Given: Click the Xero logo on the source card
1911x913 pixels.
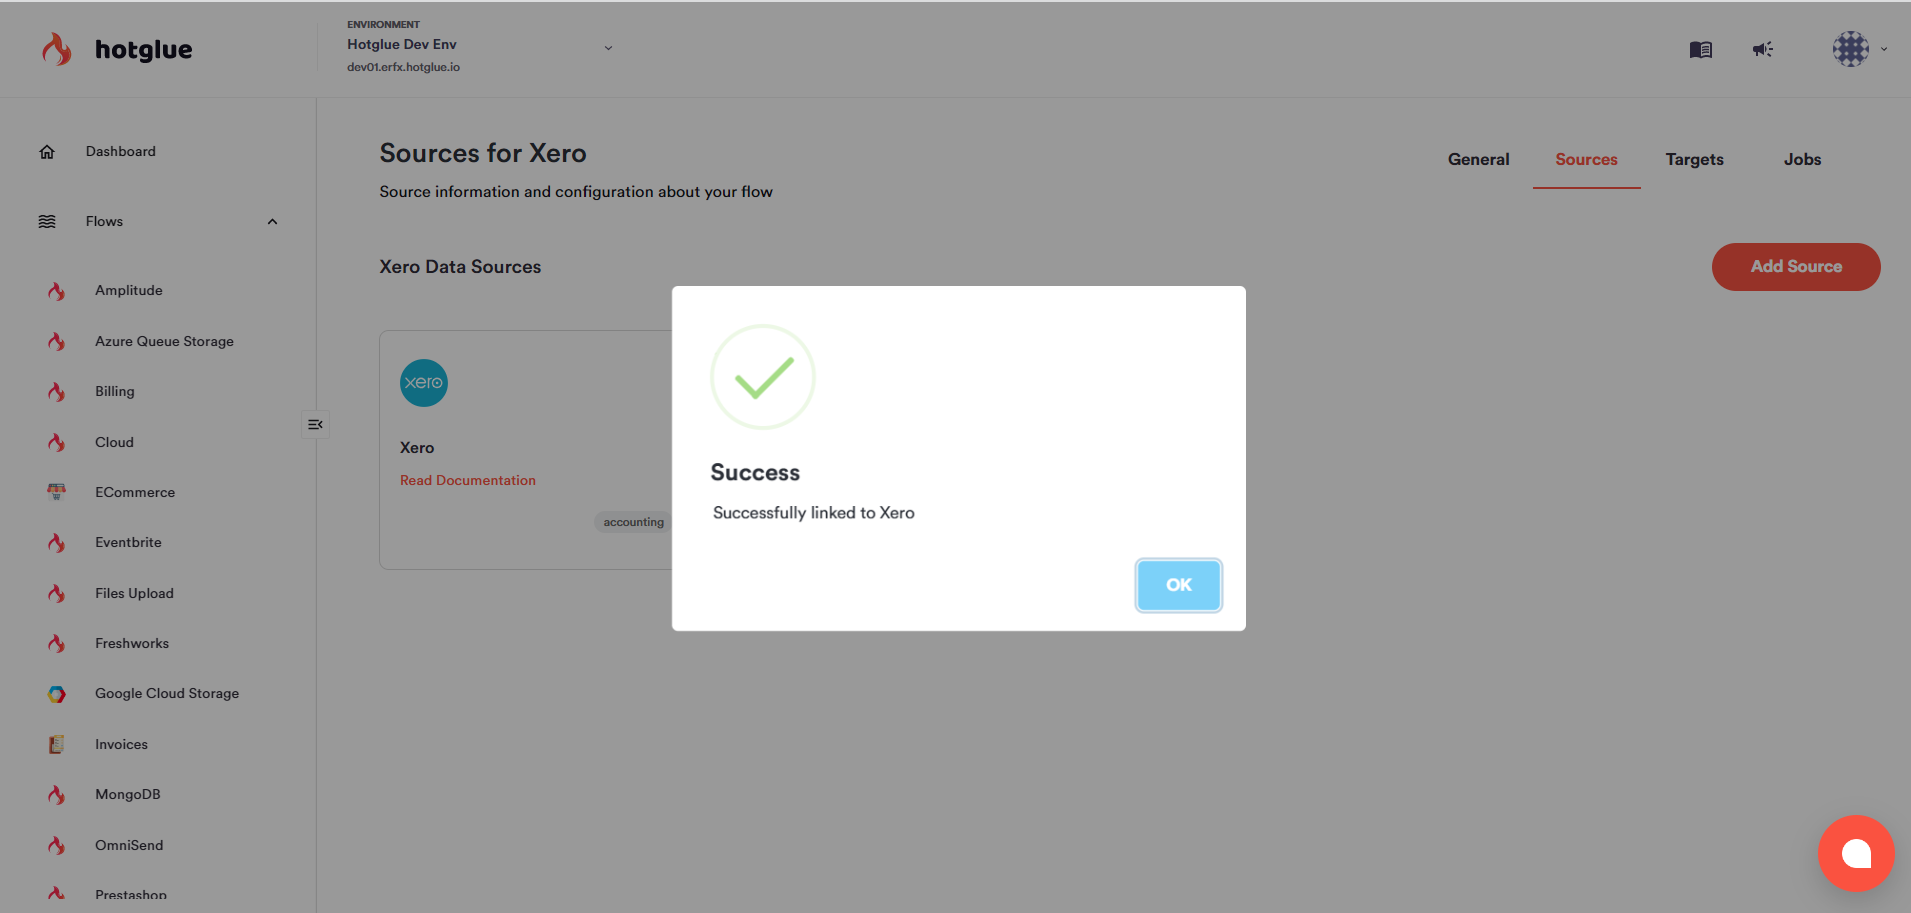Looking at the screenshot, I should coord(424,383).
